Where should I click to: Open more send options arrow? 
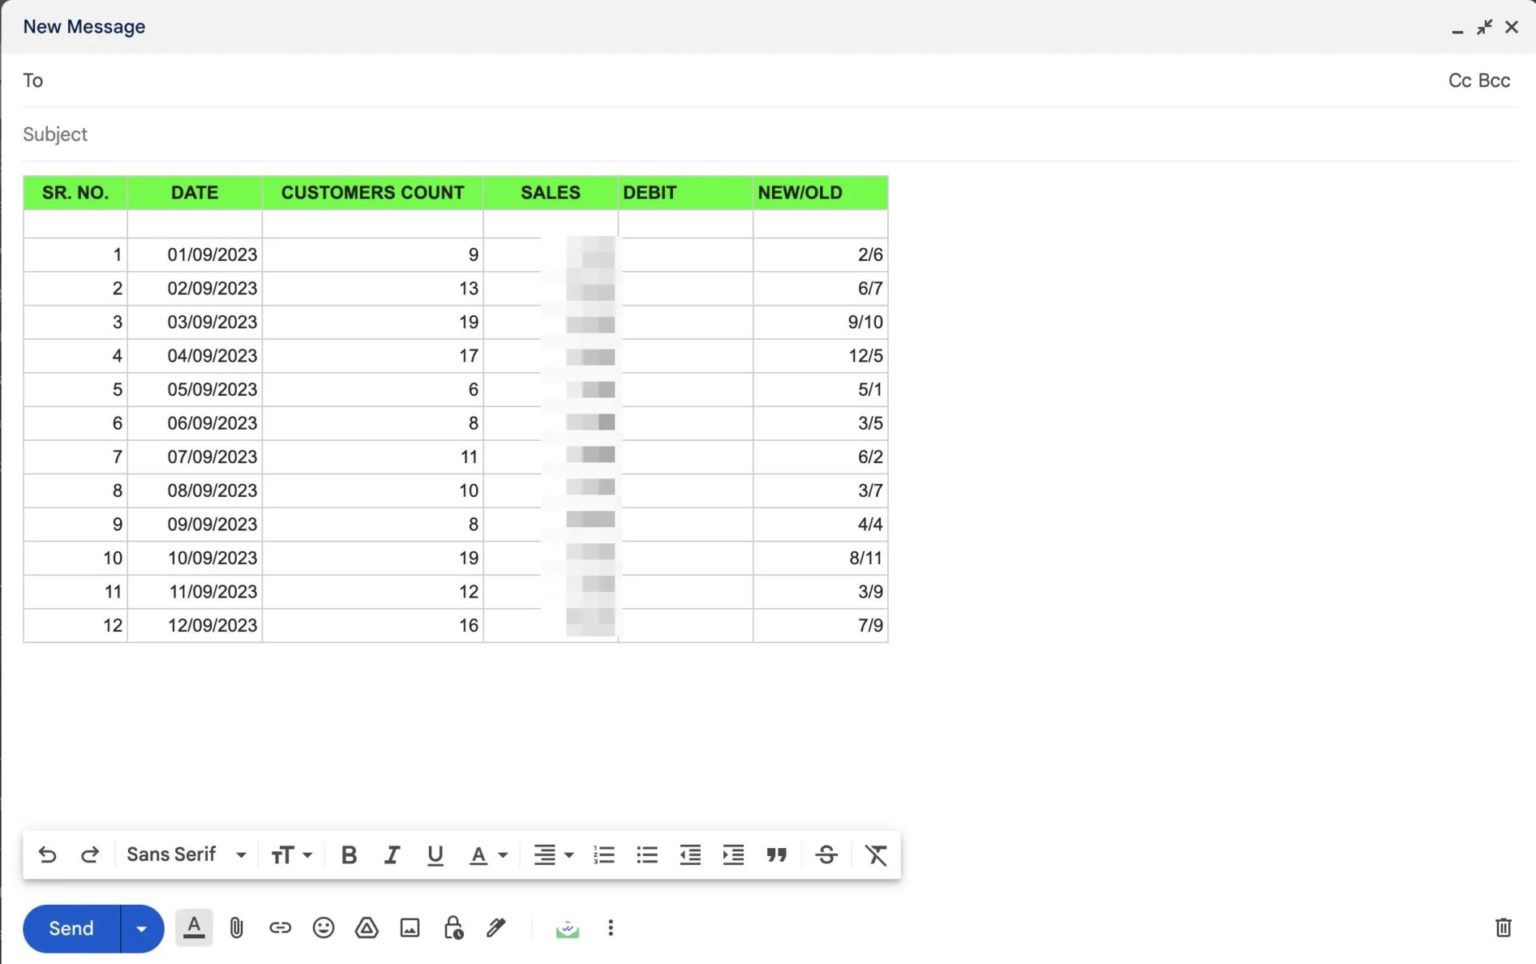pyautogui.click(x=141, y=928)
